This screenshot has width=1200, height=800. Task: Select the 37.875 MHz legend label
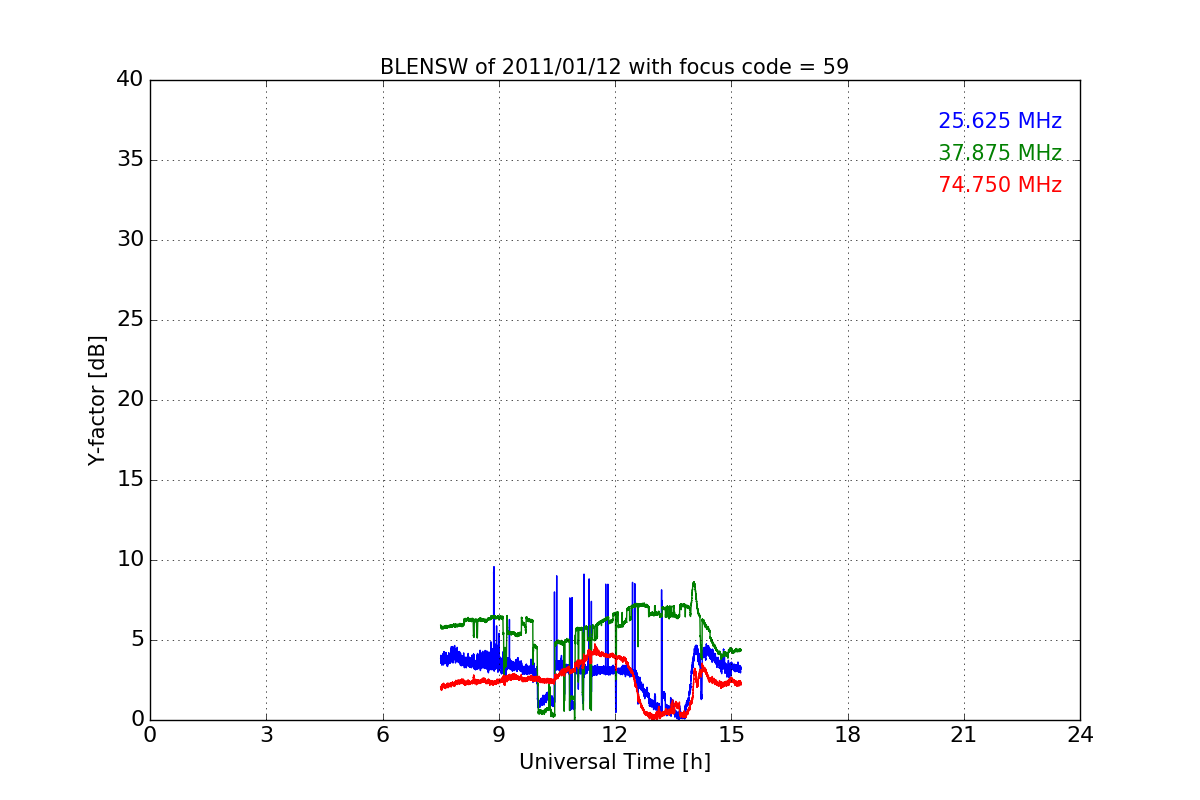pyautogui.click(x=1000, y=153)
